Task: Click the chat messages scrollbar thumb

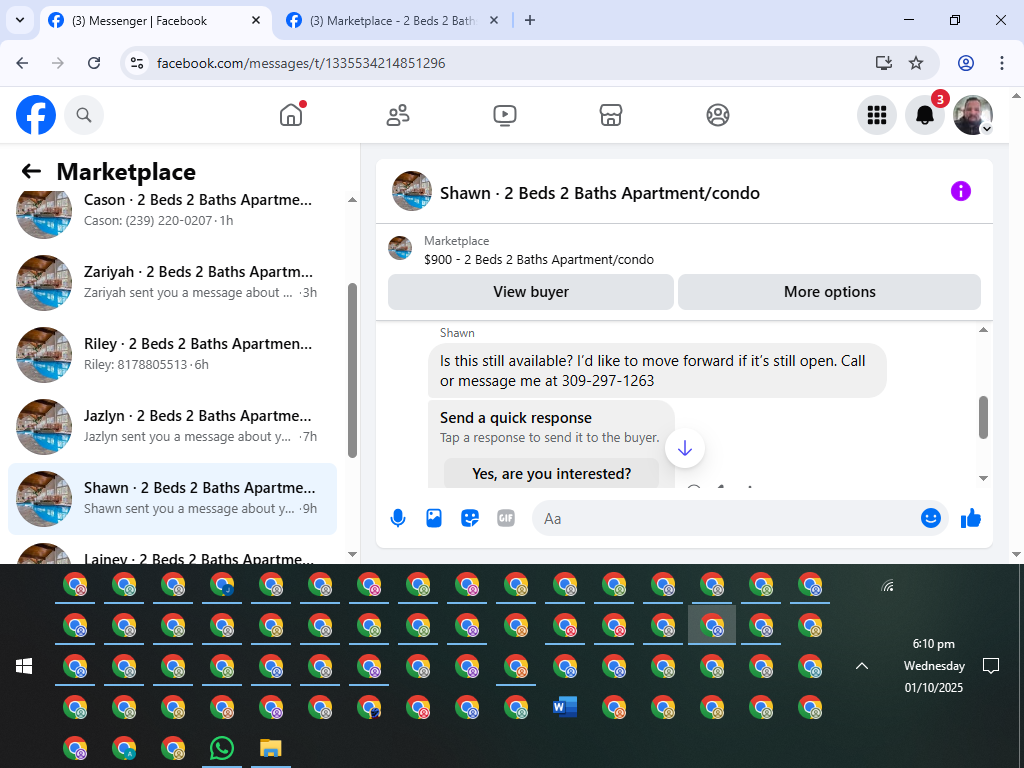Action: click(x=983, y=417)
